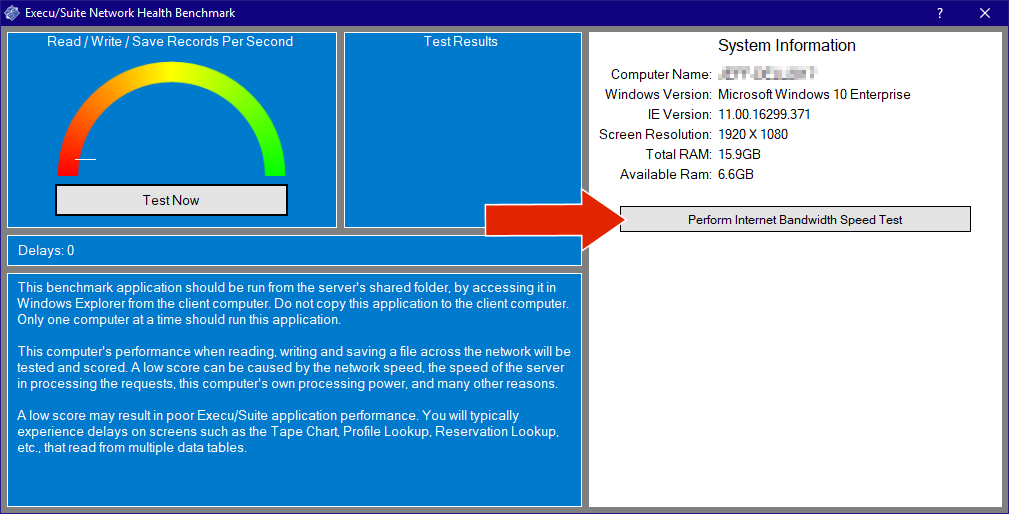Click the colored speed gauge arc
Screen dimensions: 1009x514
pyautogui.click(x=171, y=119)
